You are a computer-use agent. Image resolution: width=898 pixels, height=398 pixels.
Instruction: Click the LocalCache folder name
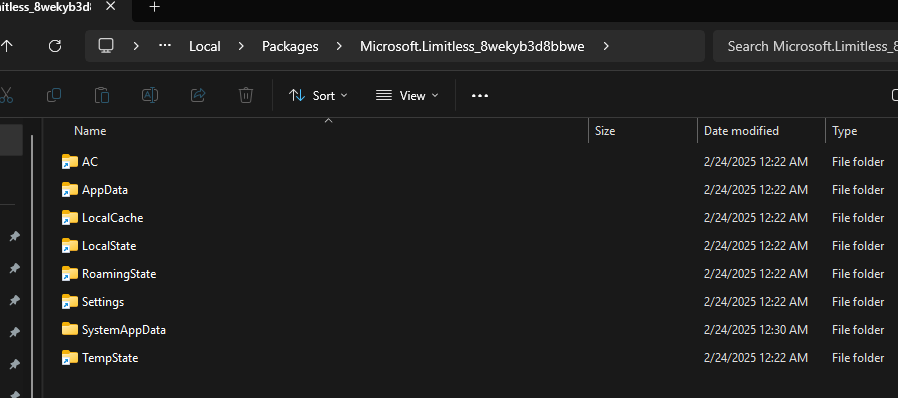coord(112,218)
